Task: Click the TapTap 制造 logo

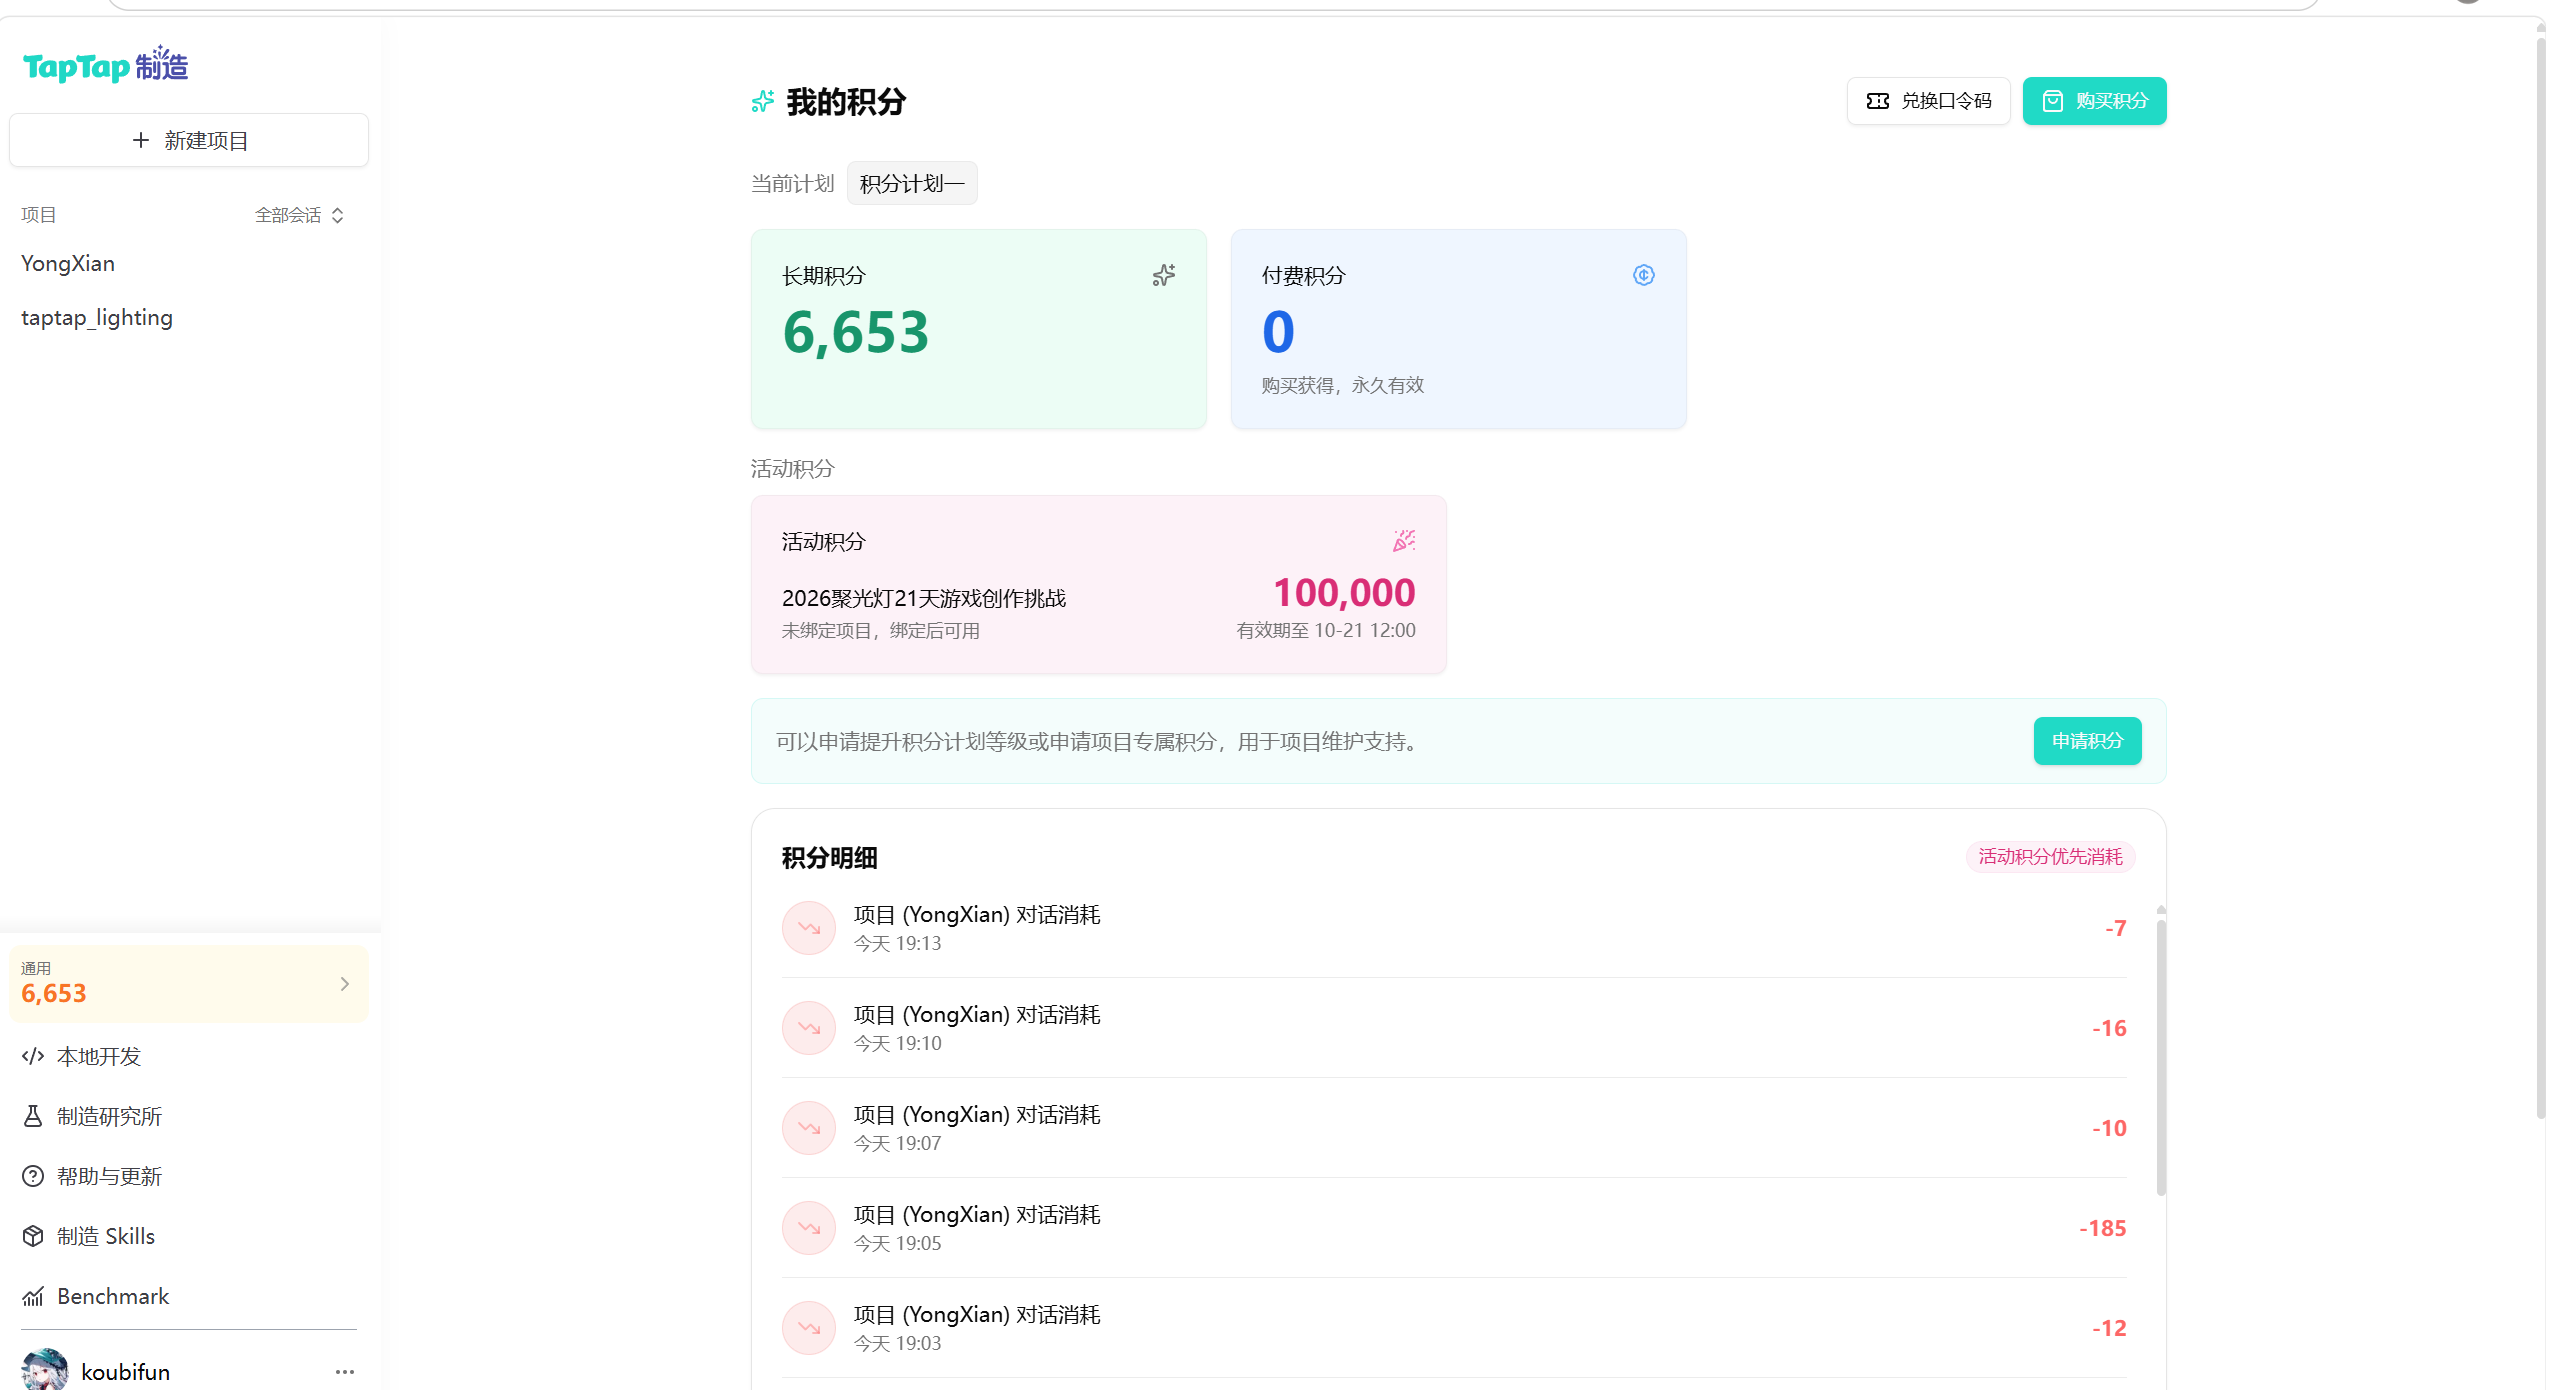Action: click(x=105, y=65)
